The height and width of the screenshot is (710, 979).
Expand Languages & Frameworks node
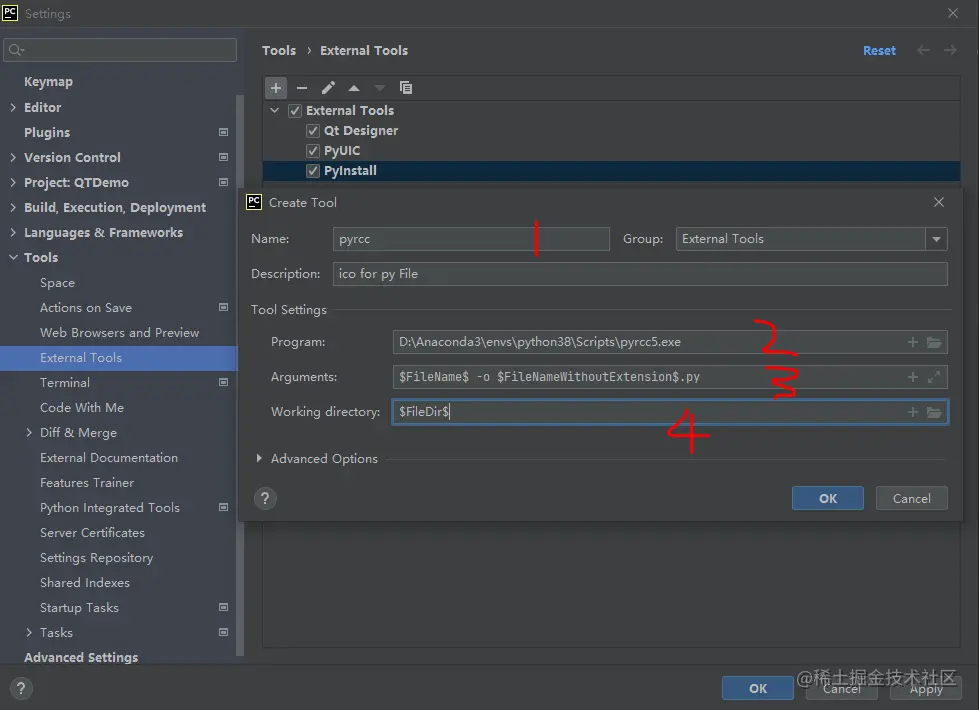point(13,232)
